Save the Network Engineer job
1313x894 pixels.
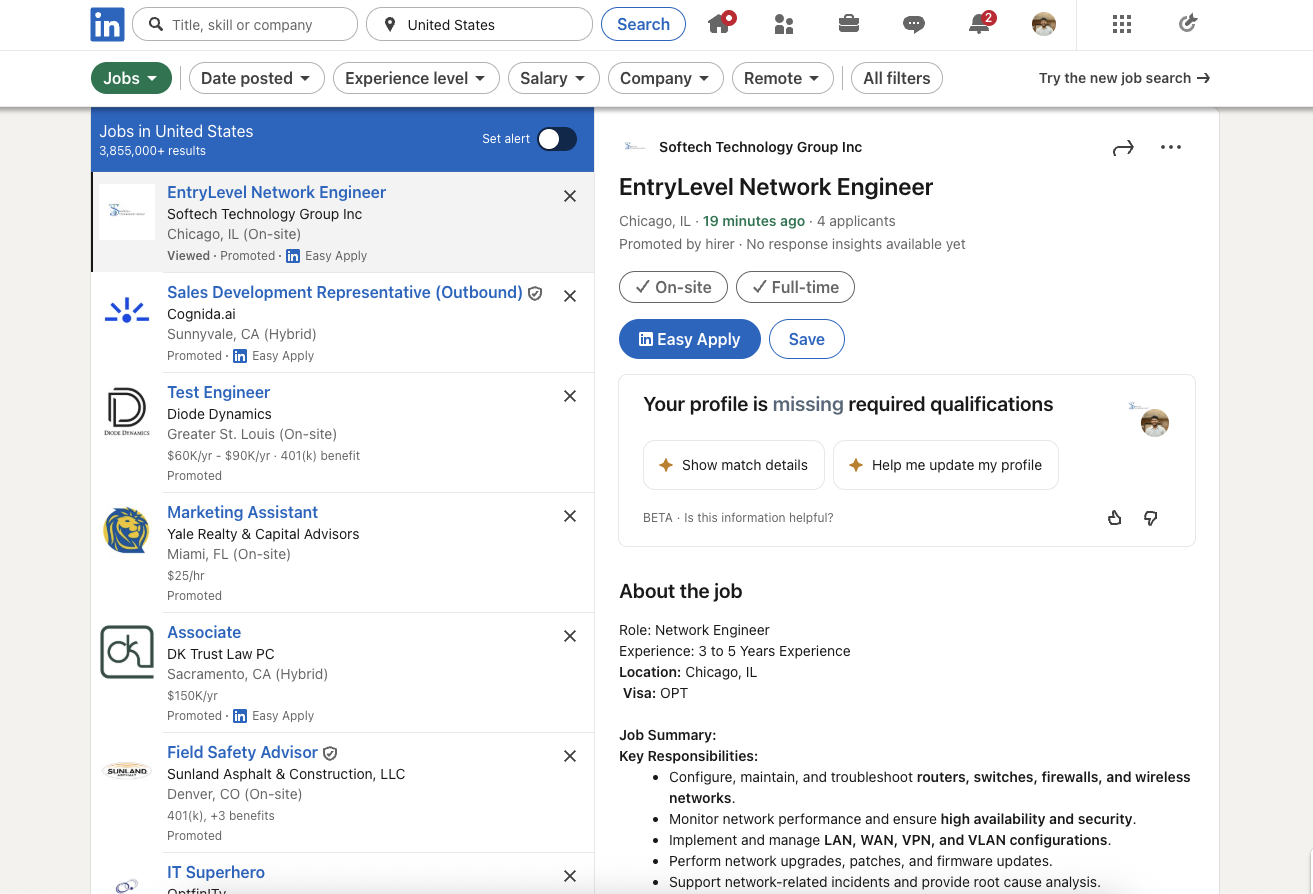[x=807, y=339]
